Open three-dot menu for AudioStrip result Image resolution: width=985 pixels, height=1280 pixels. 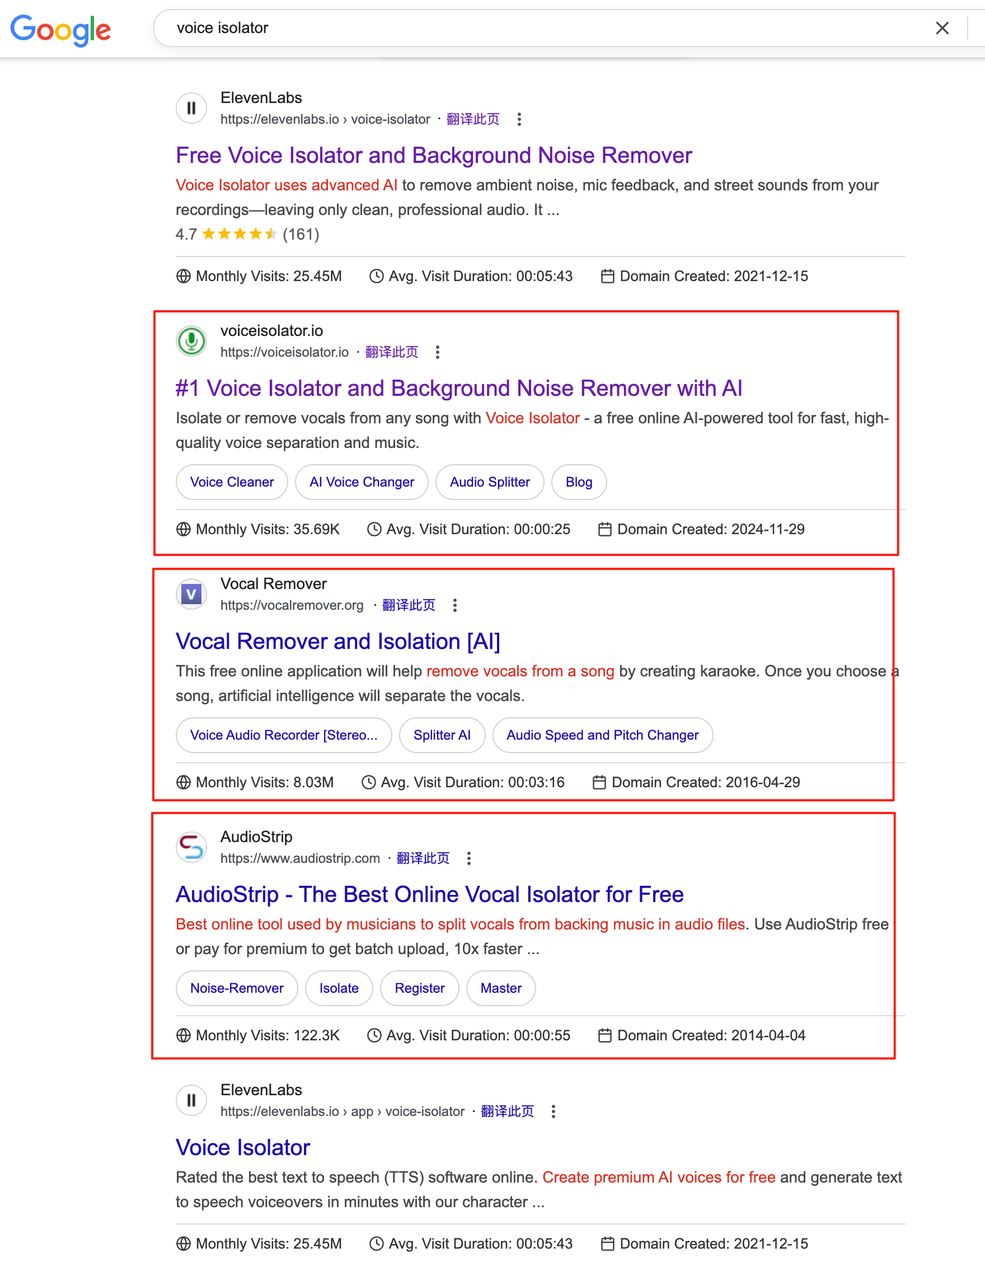click(469, 858)
